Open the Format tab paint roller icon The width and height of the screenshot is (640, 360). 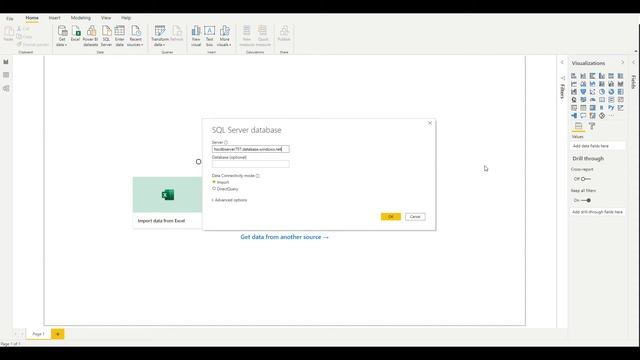(592, 127)
